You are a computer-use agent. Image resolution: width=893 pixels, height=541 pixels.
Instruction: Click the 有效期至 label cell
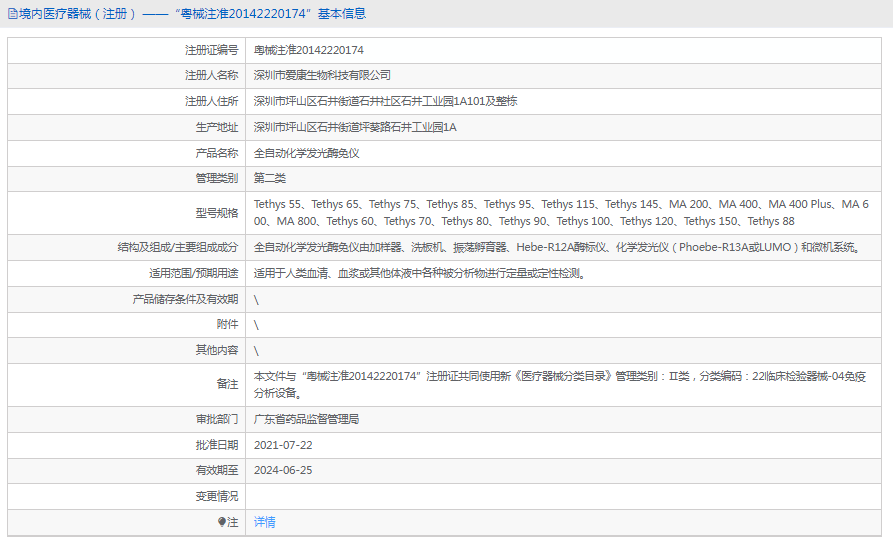click(x=126, y=470)
